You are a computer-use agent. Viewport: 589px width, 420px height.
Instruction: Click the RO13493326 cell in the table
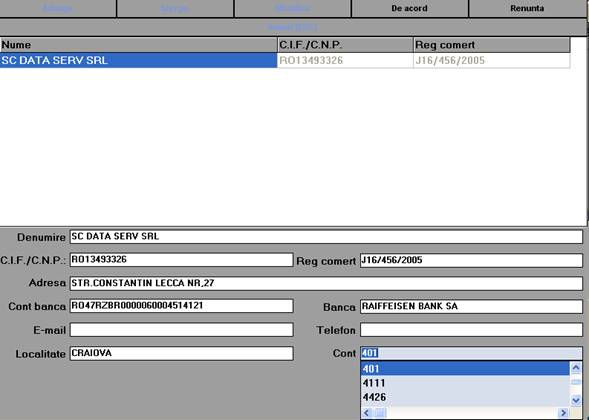pos(345,60)
